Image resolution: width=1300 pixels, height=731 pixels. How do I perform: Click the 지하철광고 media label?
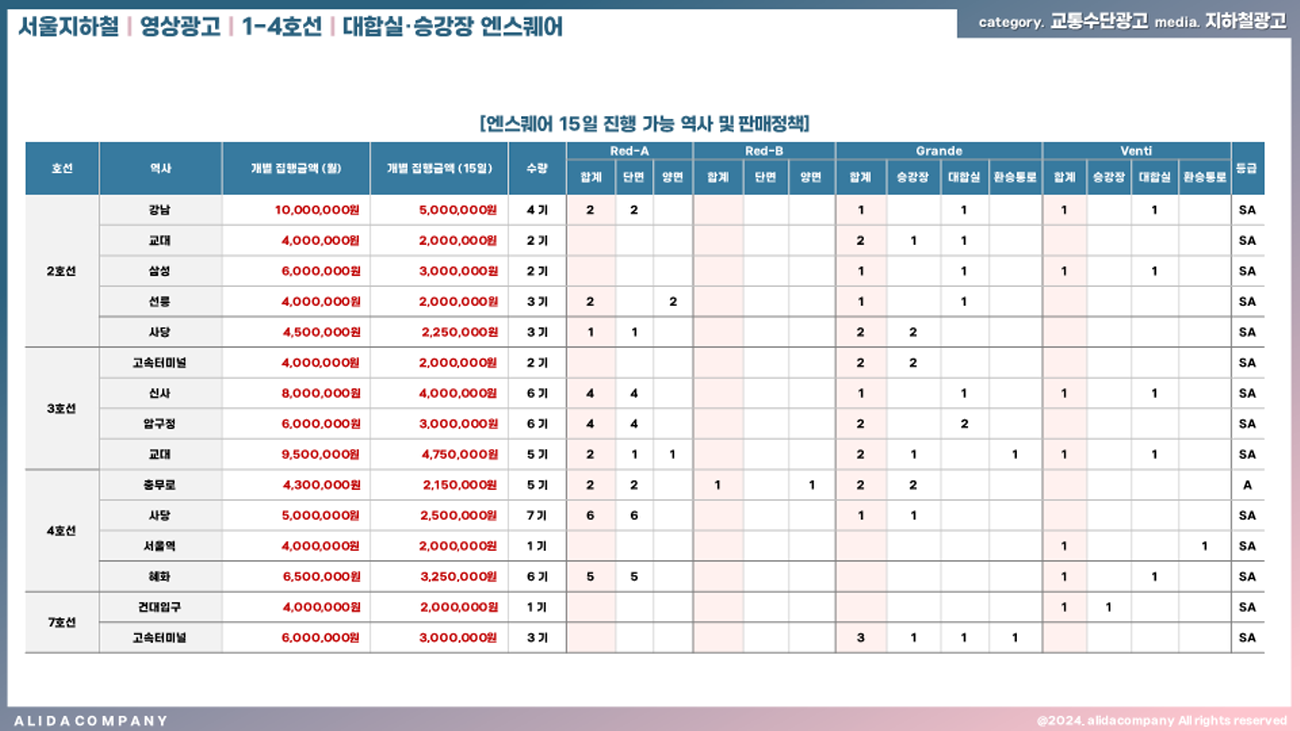click(1245, 22)
